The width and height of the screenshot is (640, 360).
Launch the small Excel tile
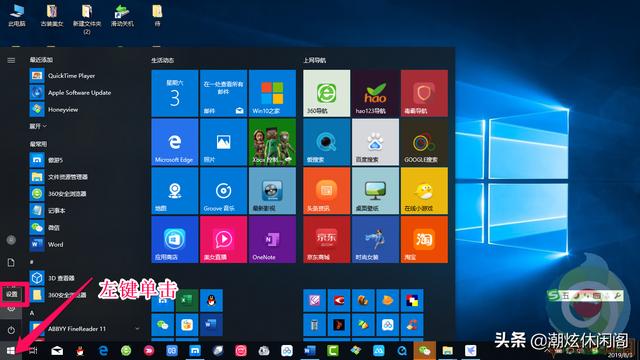(187, 300)
